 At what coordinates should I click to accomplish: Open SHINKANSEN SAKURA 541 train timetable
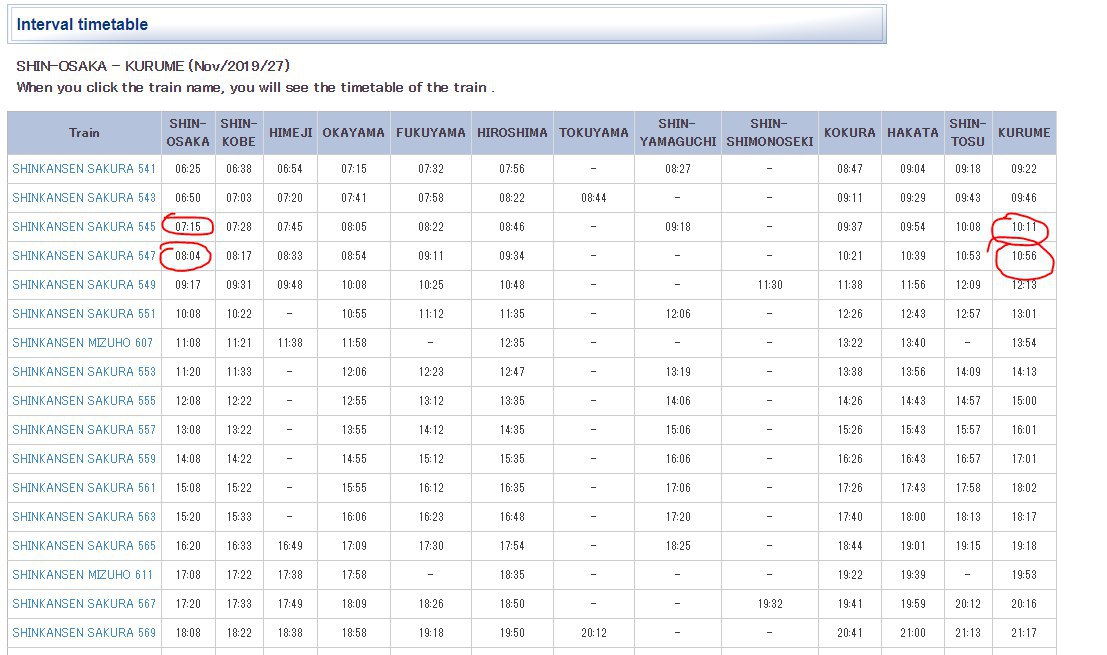[84, 169]
